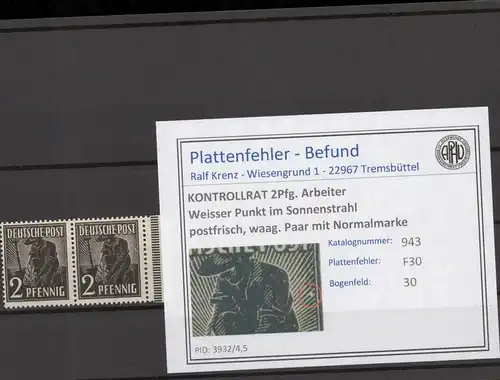Click the 'Bogenfeld:' label
500x380 pixels.
coord(350,283)
